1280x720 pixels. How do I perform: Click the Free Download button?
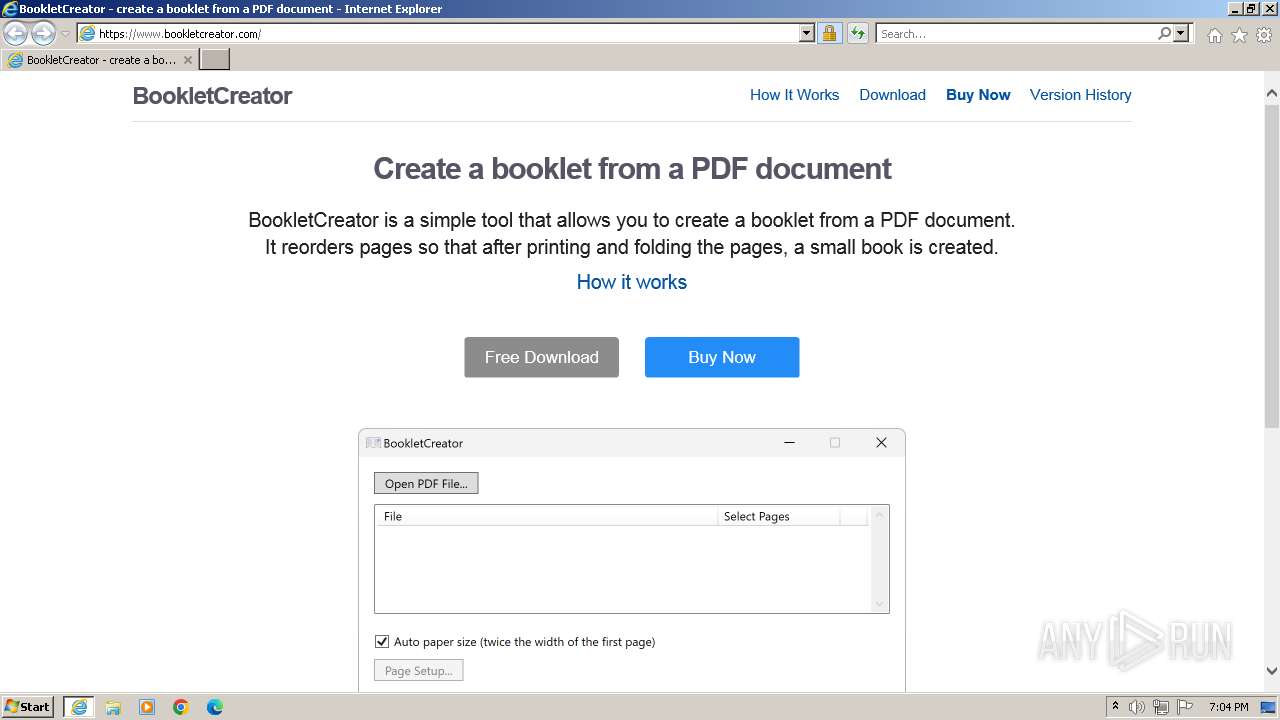541,357
